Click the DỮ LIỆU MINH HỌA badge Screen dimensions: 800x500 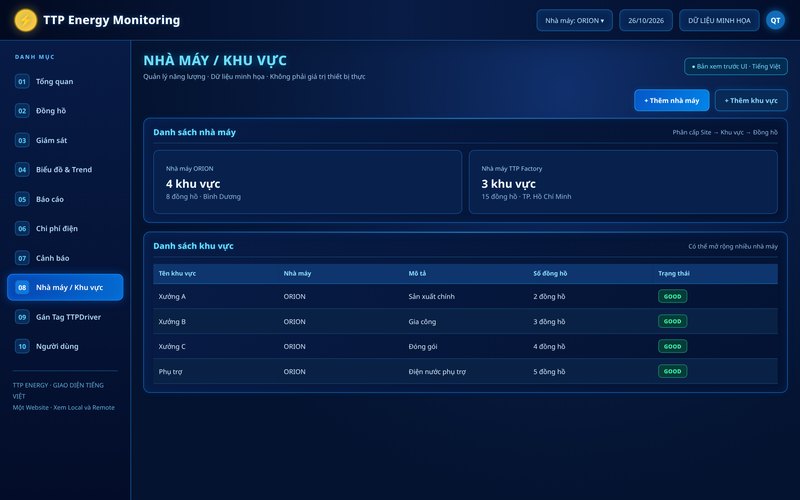(x=719, y=20)
